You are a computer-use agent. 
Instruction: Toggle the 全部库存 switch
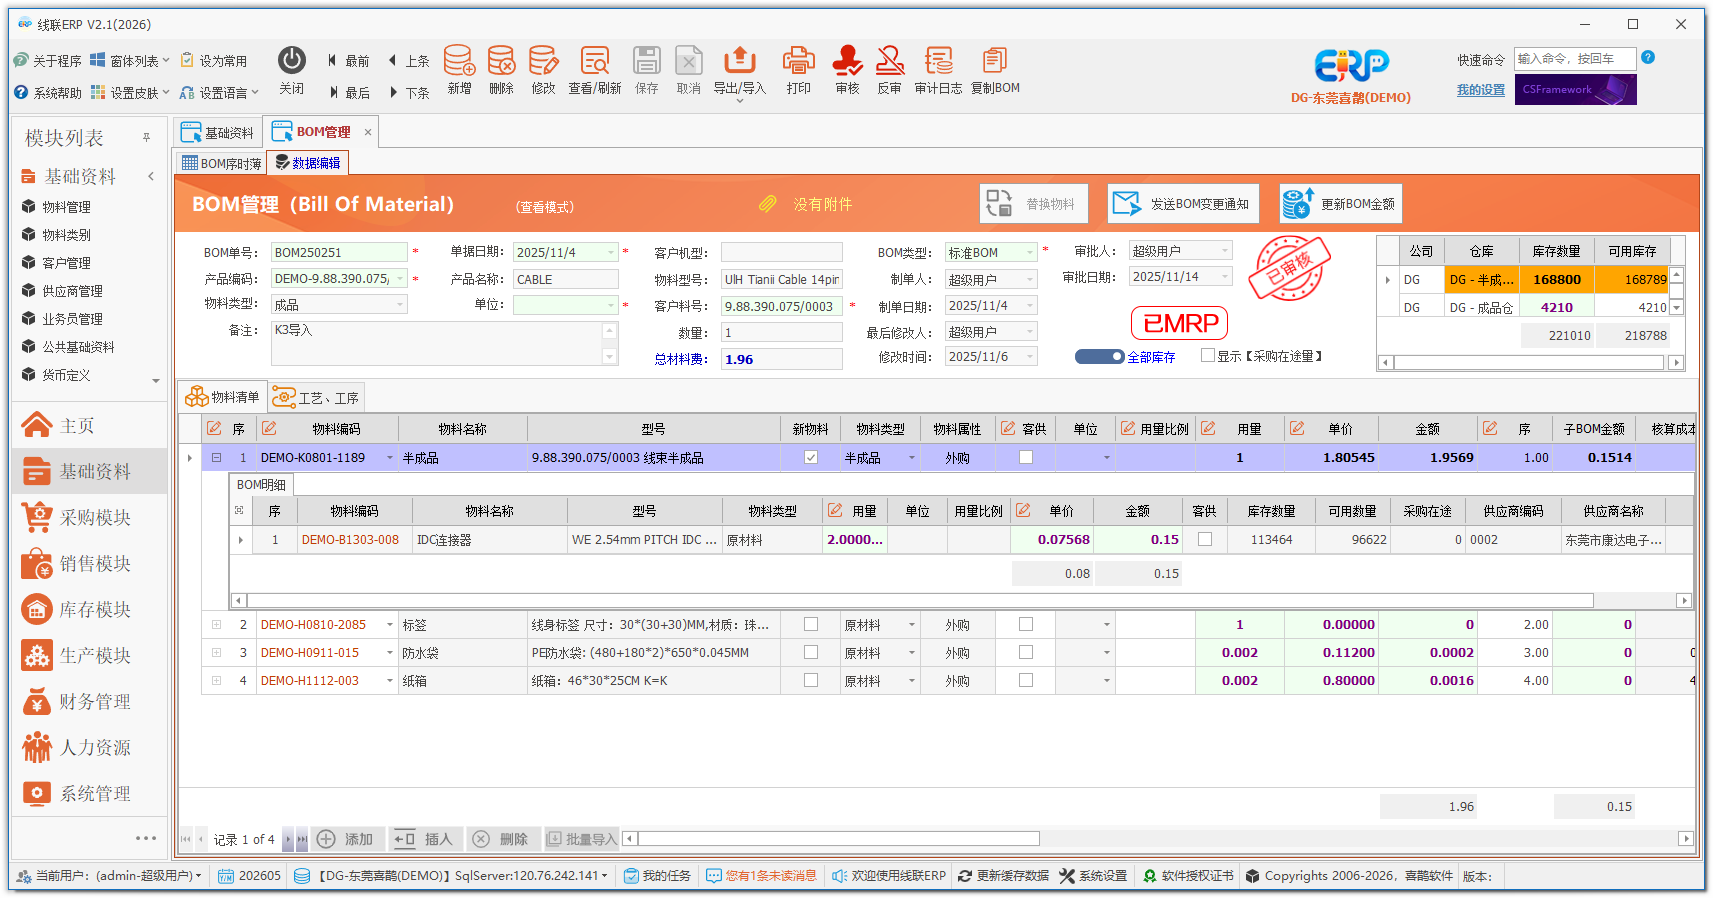[1099, 357]
